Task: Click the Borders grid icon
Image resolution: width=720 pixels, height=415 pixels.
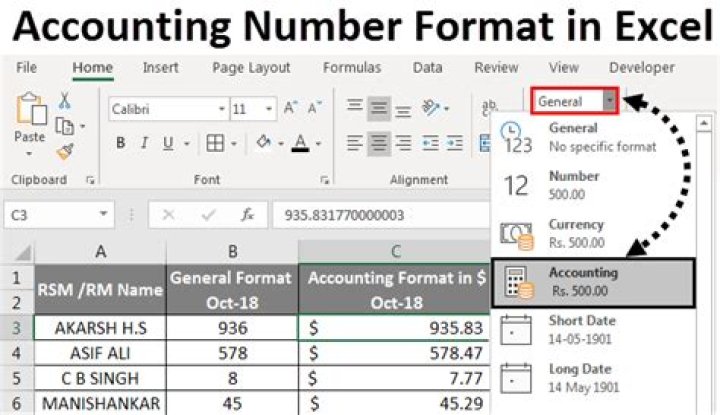Action: click(x=215, y=142)
